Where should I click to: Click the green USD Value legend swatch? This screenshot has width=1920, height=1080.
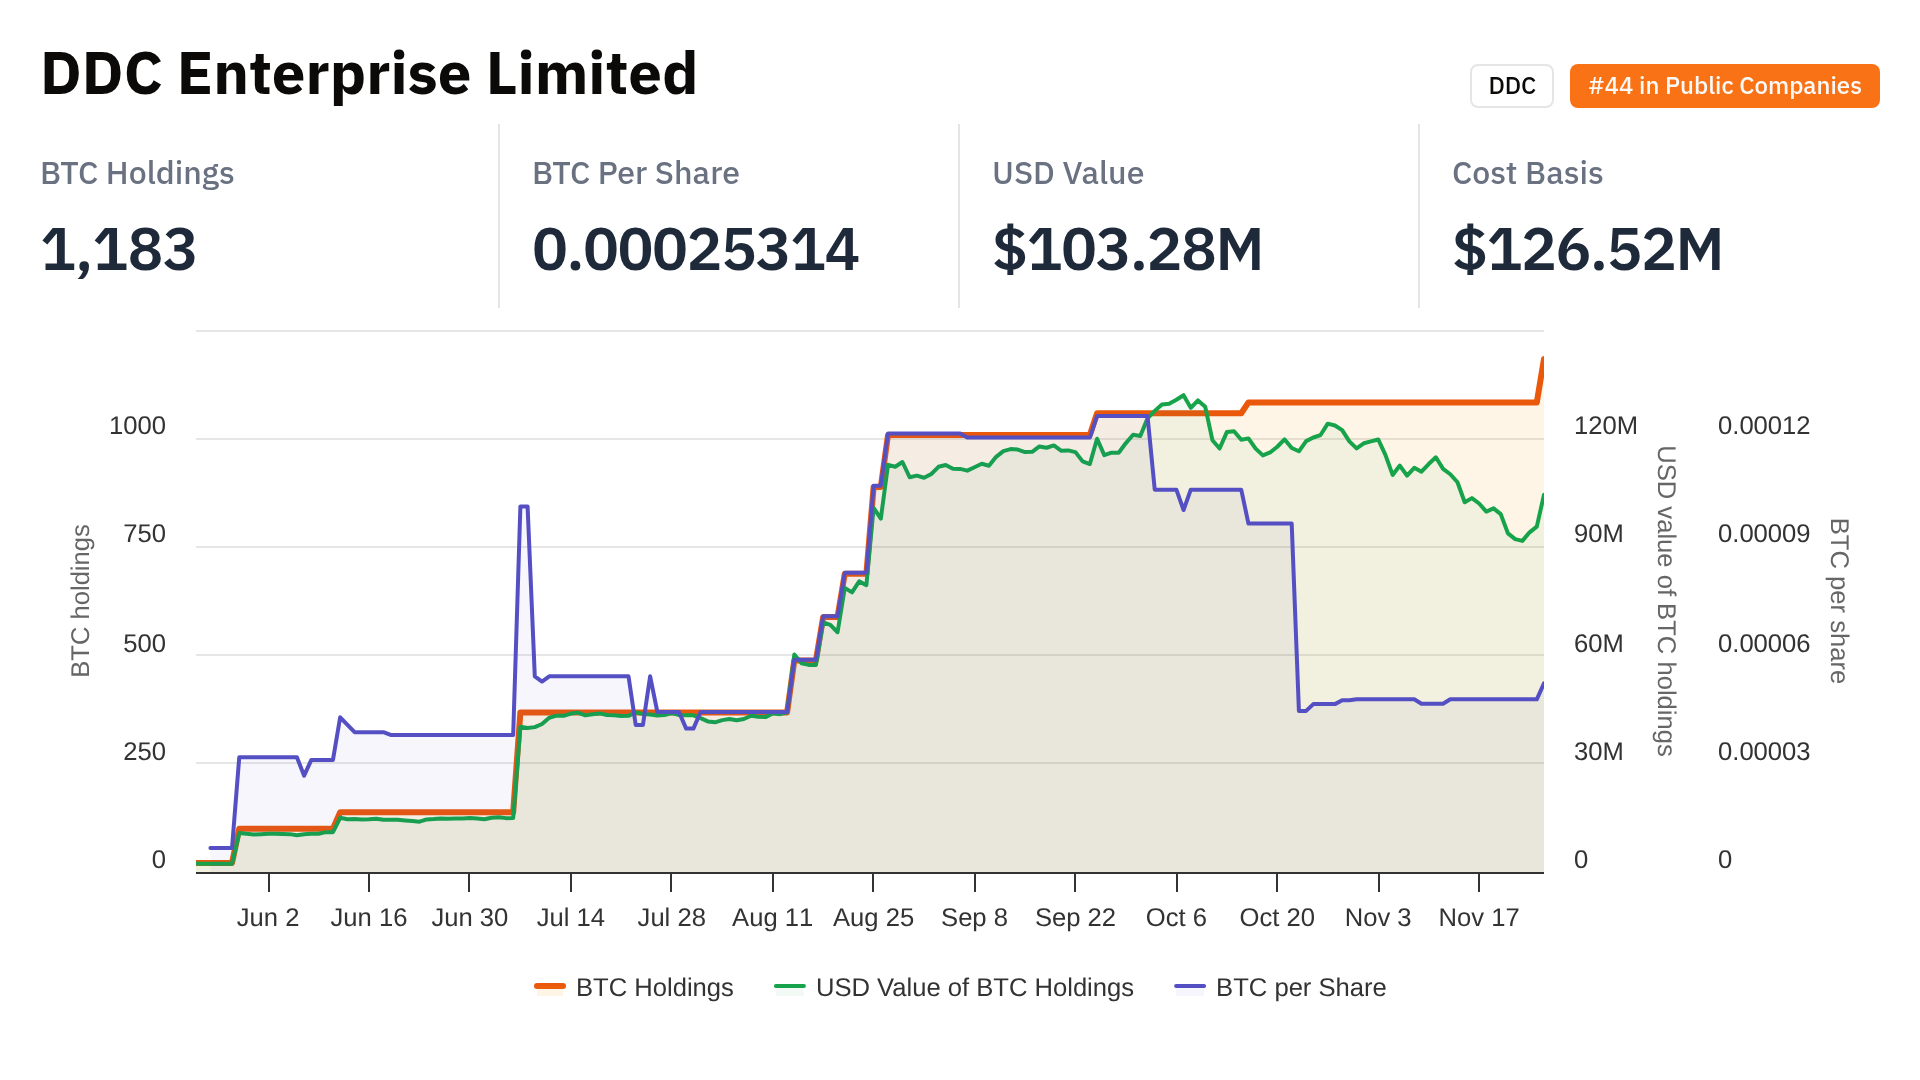[790, 987]
